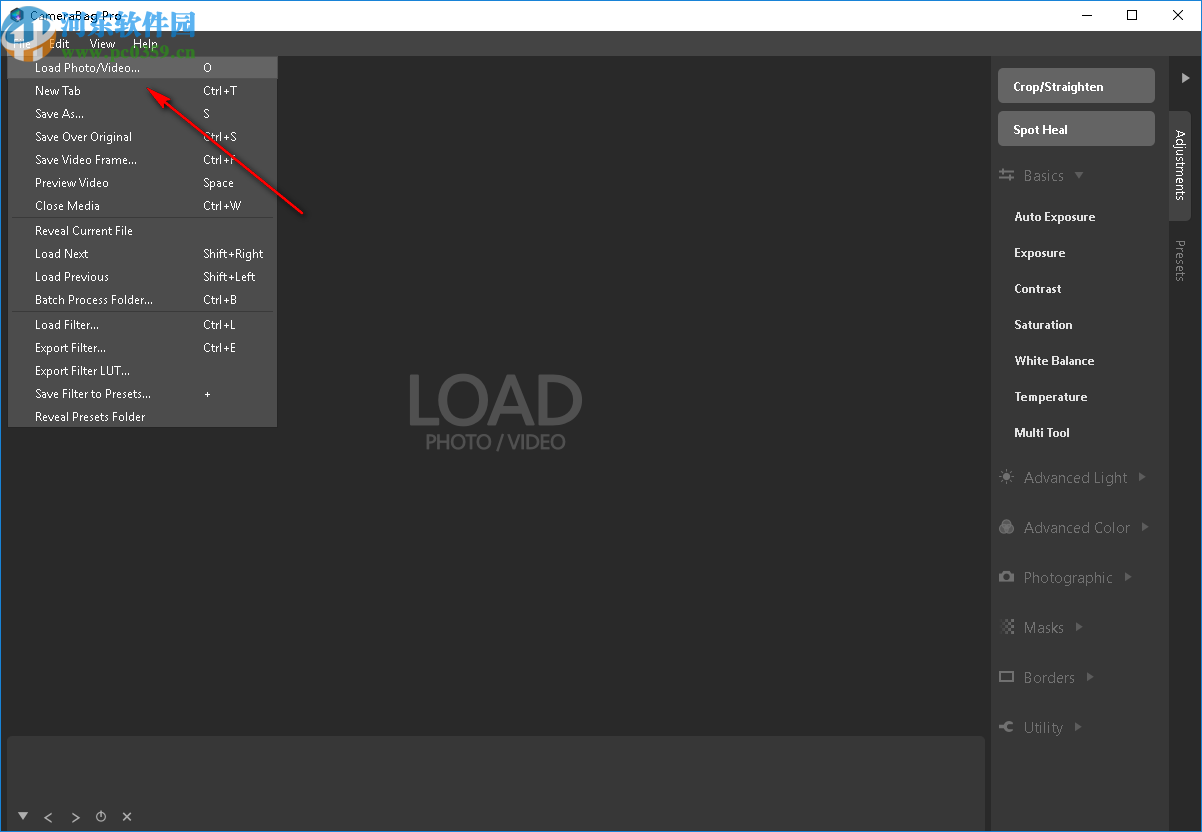Select Preview Video menu entry
This screenshot has height=832, width=1202.
pos(142,183)
